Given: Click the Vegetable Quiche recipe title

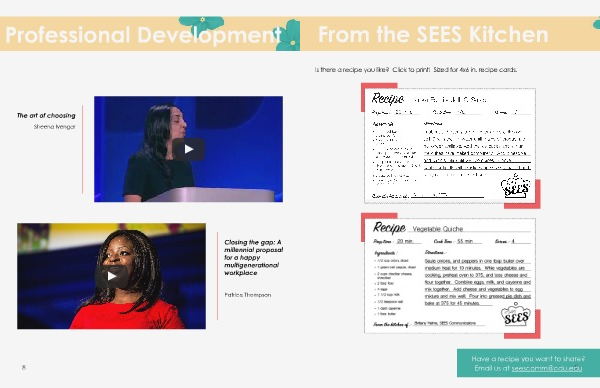Looking at the screenshot, I should 438,229.
